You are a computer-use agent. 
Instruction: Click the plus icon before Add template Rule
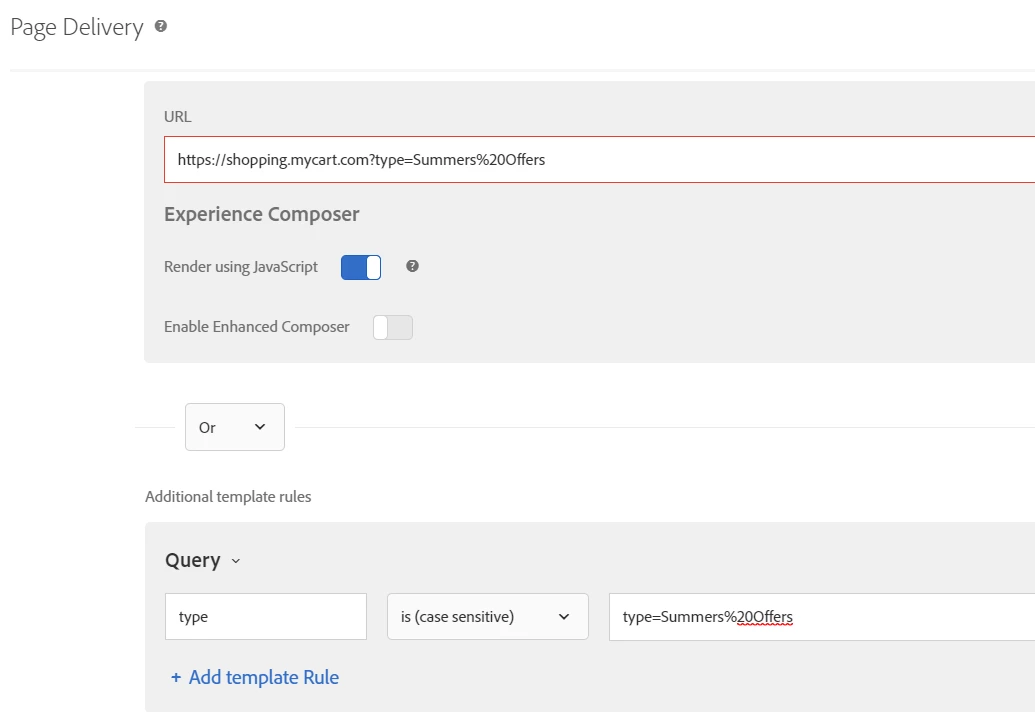(x=176, y=677)
